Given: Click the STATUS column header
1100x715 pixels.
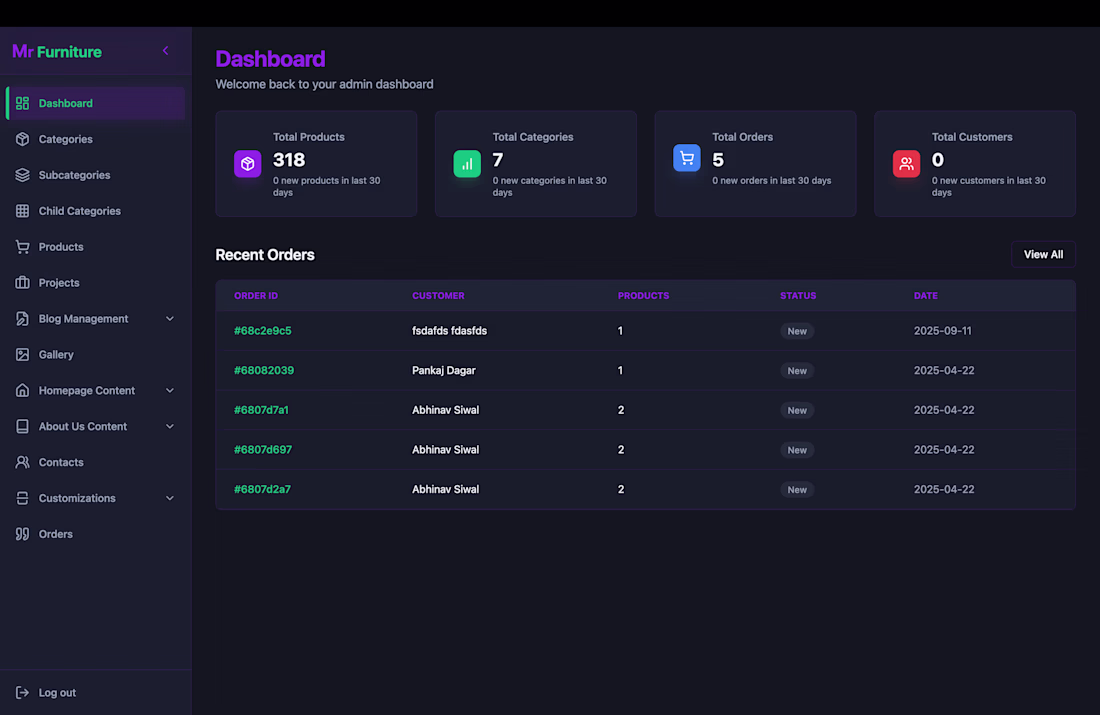Looking at the screenshot, I should point(798,295).
